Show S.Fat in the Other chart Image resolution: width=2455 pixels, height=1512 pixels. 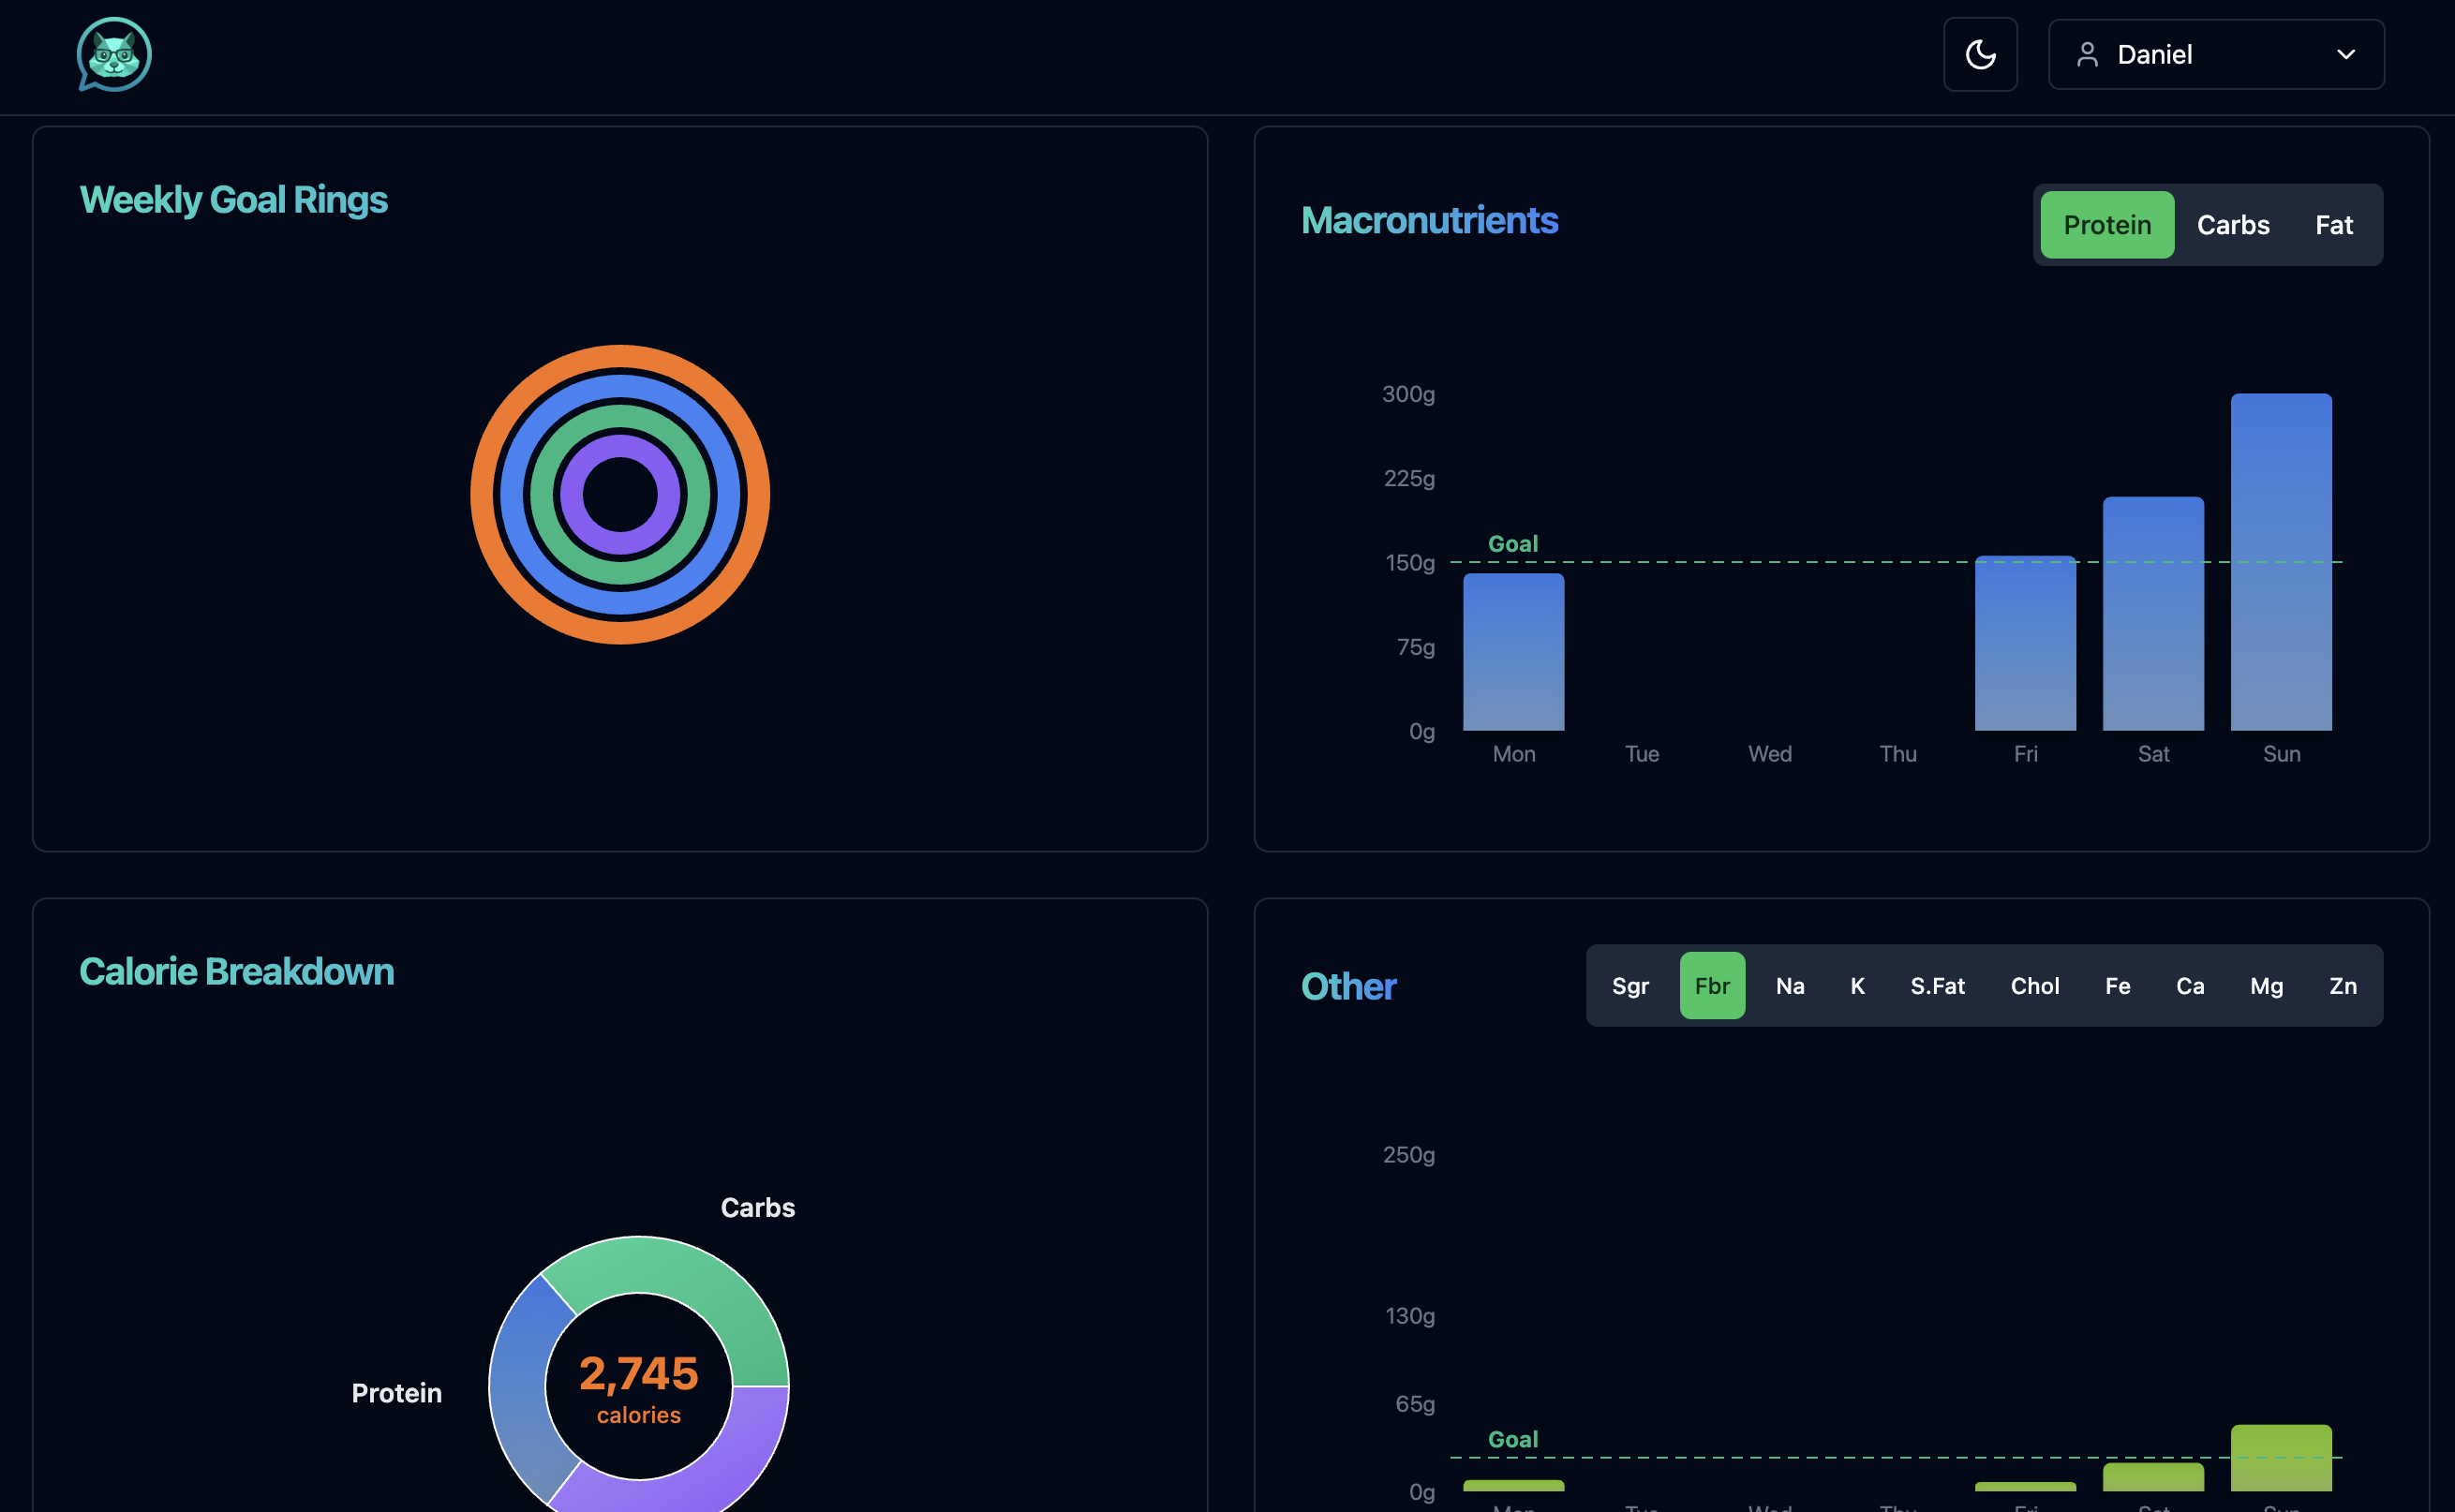1937,986
